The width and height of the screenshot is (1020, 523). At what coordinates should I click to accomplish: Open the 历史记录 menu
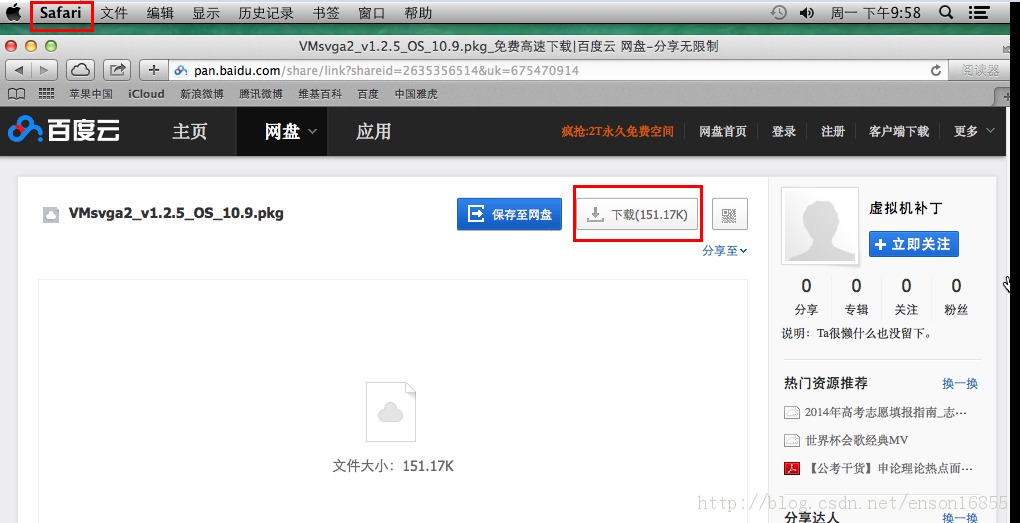coord(265,13)
